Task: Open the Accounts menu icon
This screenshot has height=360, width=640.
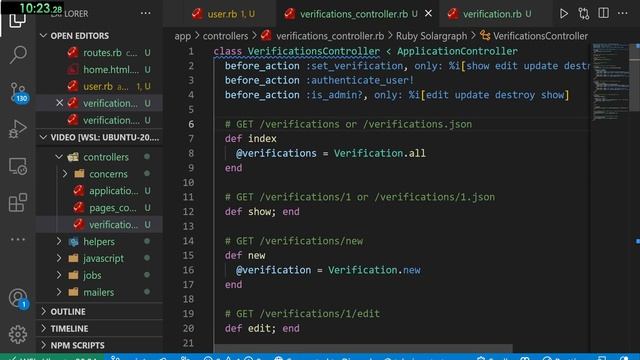Action: click(x=18, y=298)
